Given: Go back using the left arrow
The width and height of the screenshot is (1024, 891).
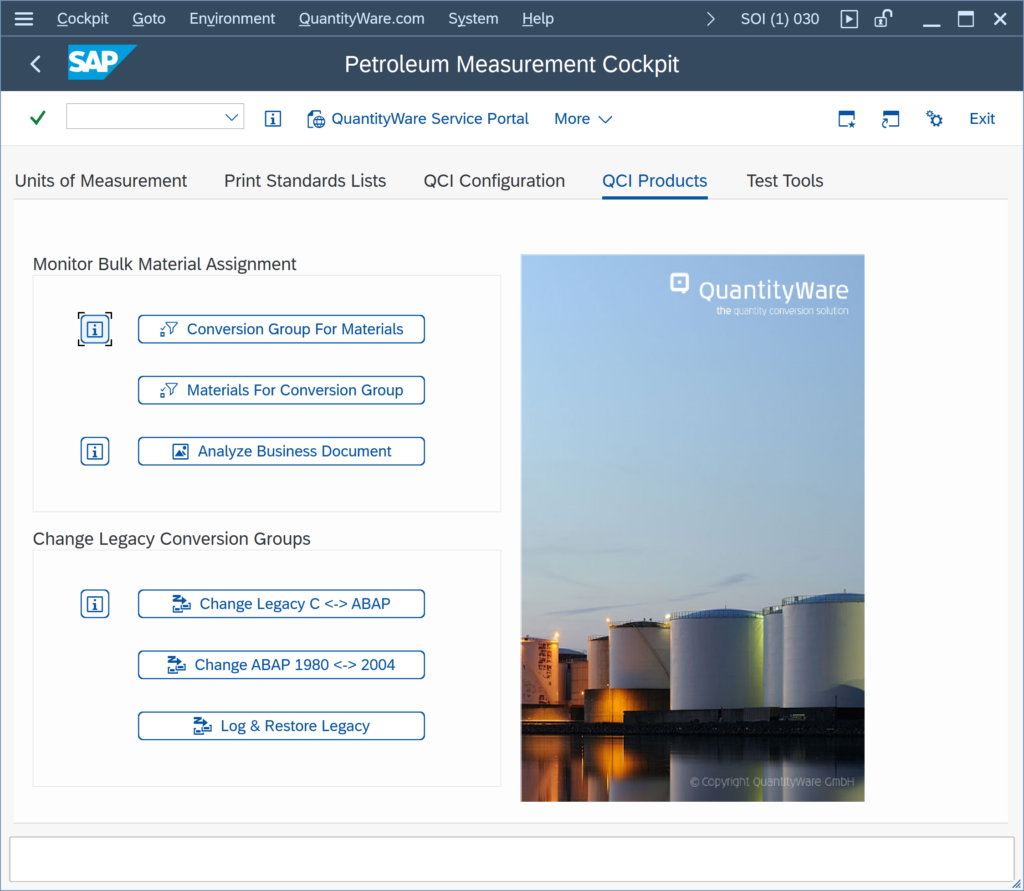Looking at the screenshot, I should pos(36,64).
